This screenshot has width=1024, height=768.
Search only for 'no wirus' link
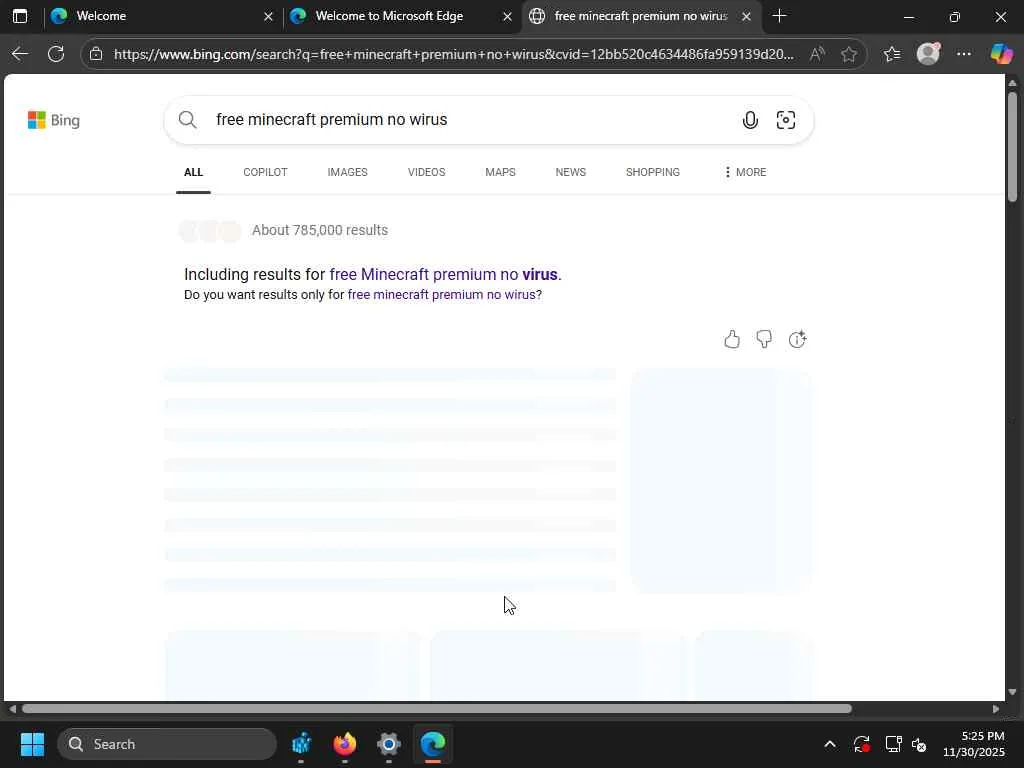click(441, 295)
